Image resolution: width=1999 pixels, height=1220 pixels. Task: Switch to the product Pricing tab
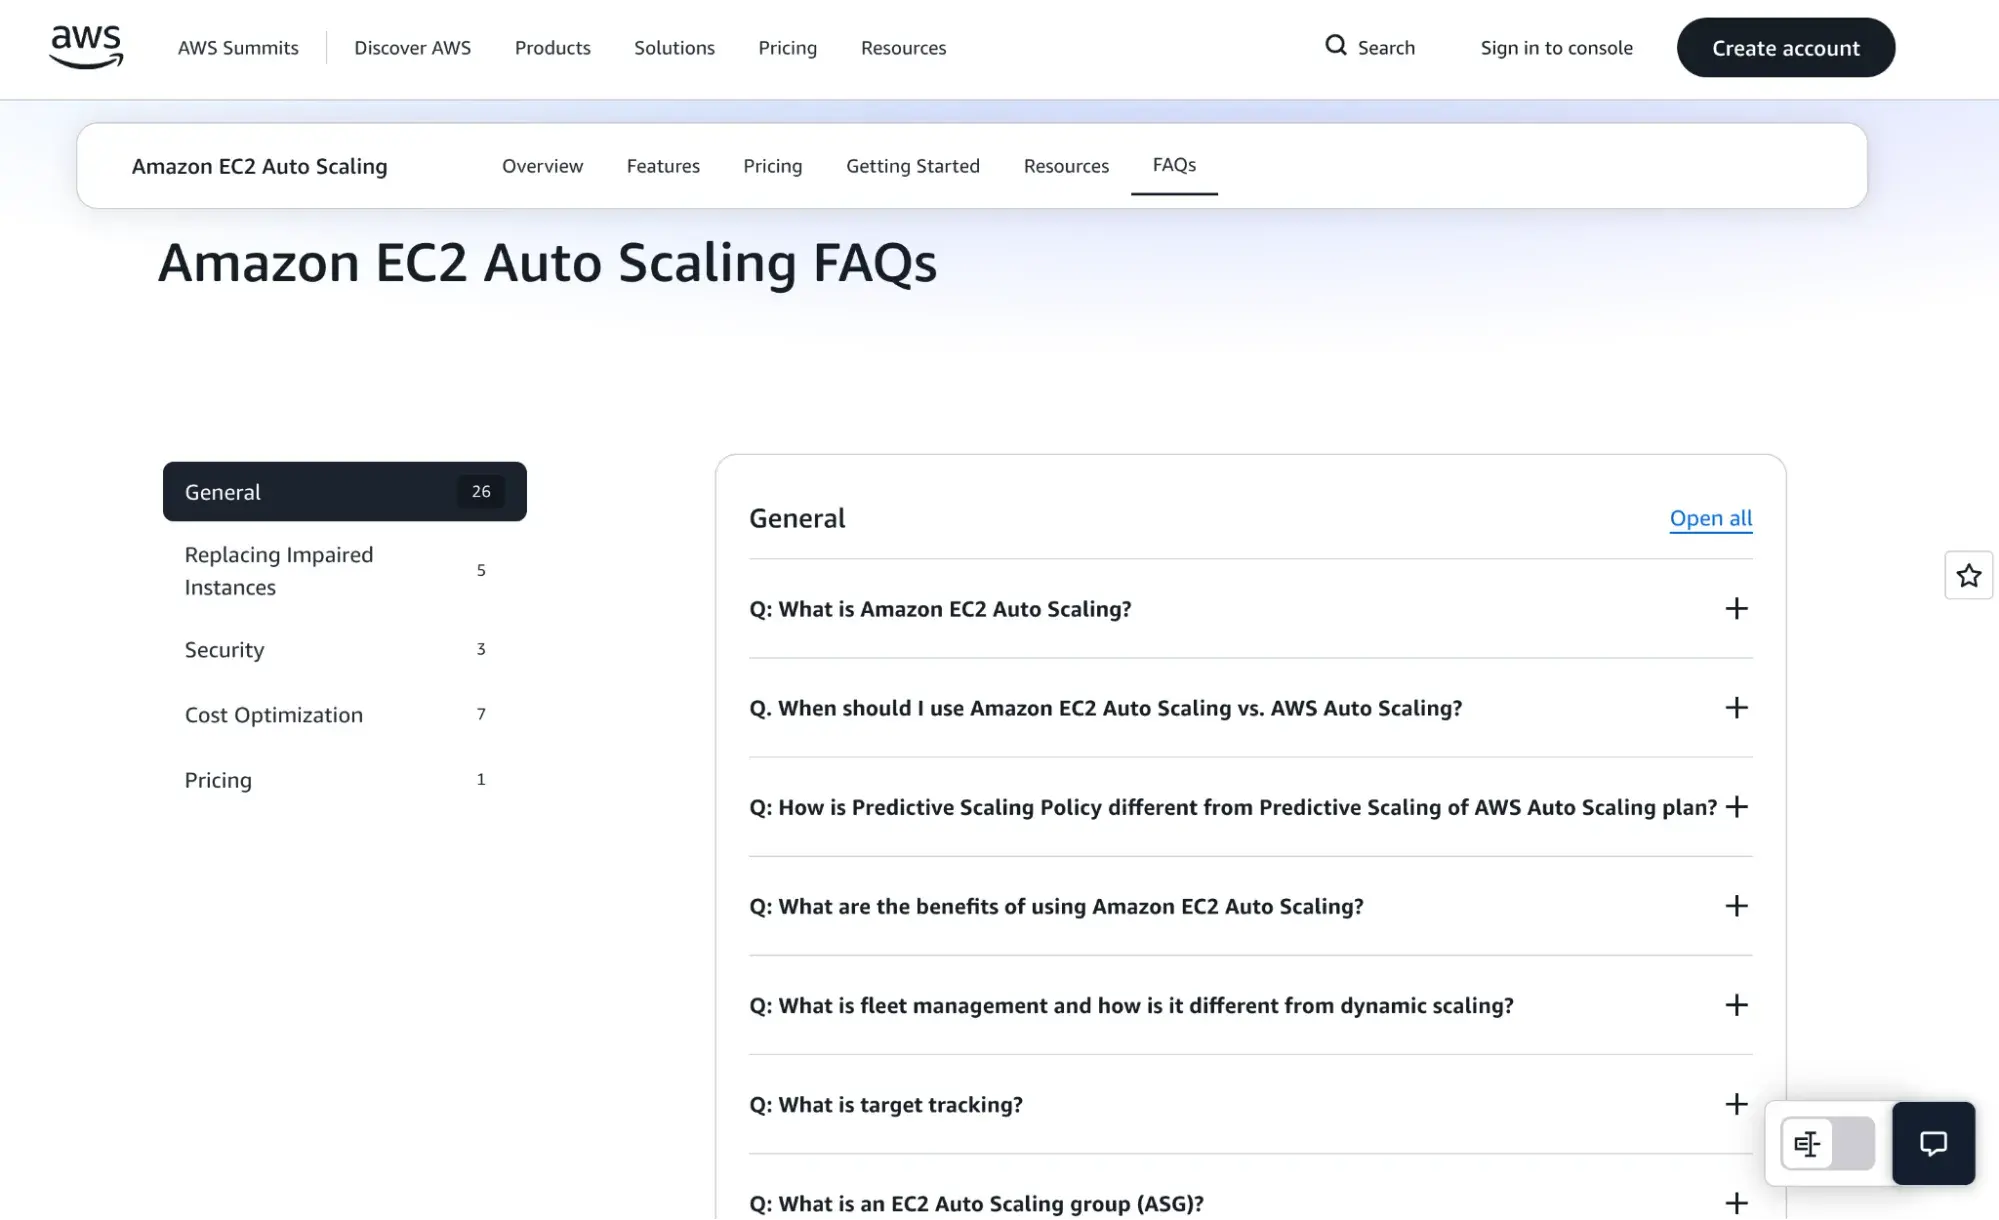(772, 166)
